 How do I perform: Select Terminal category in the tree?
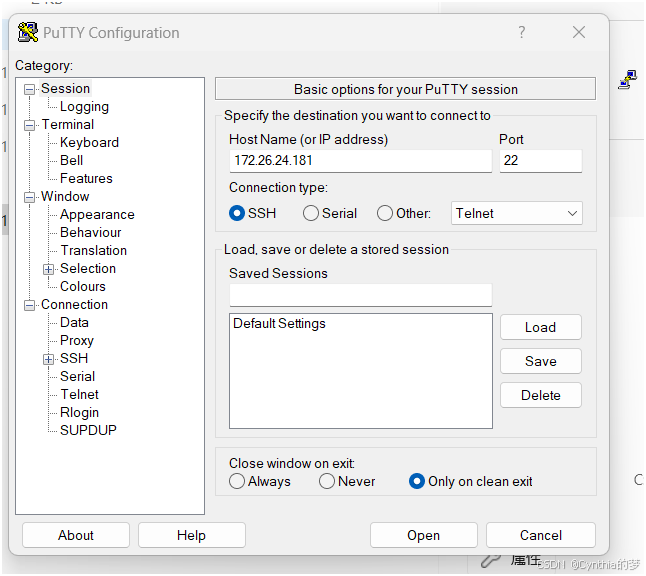tap(68, 124)
